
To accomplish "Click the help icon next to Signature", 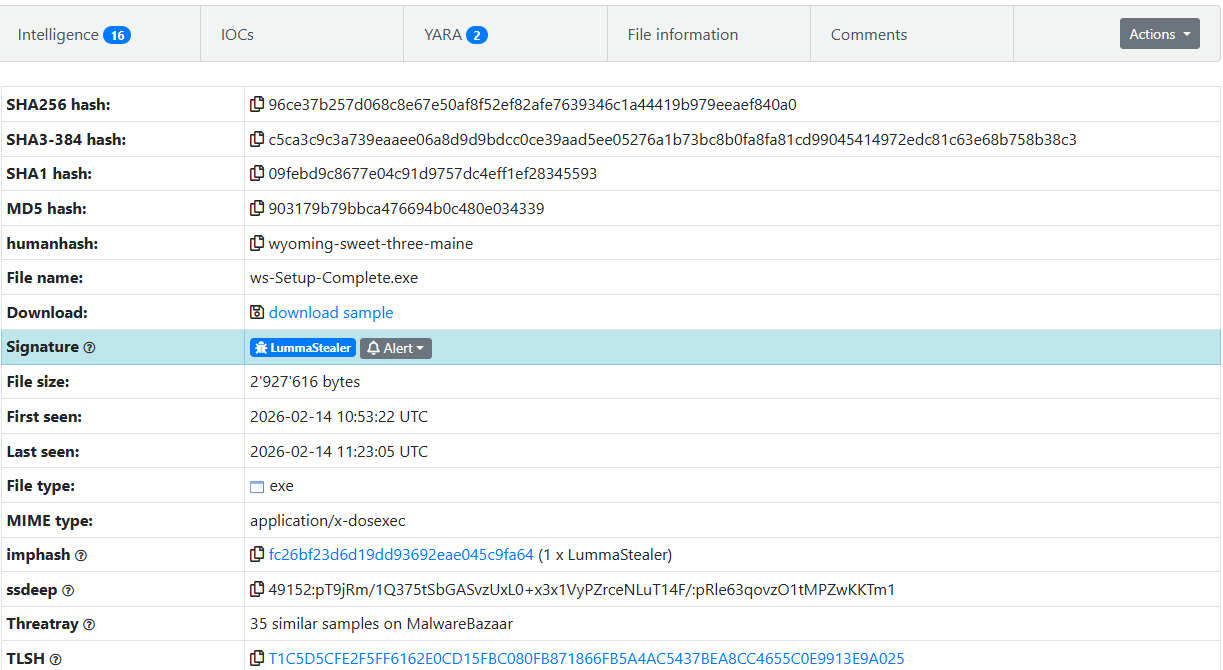I will [89, 348].
